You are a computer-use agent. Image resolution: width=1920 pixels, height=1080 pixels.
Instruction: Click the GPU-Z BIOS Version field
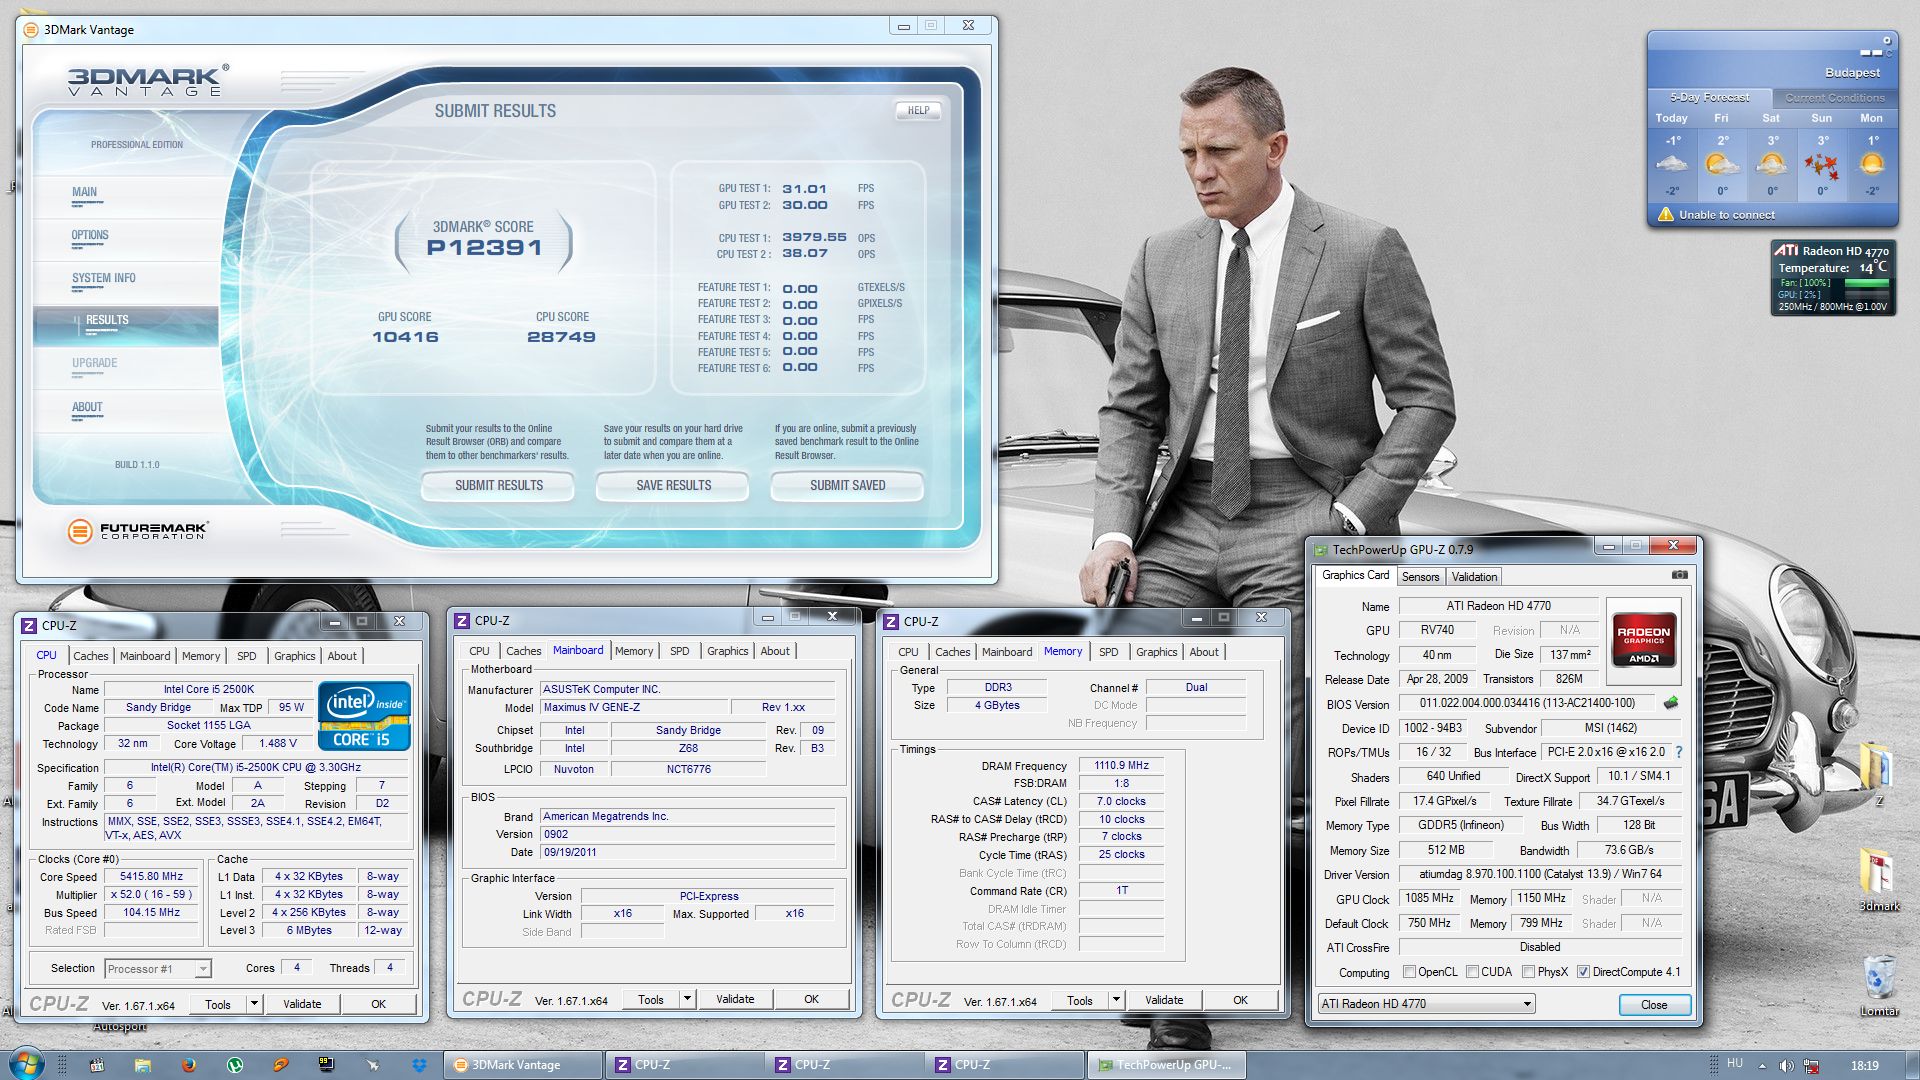pyautogui.click(x=1526, y=704)
